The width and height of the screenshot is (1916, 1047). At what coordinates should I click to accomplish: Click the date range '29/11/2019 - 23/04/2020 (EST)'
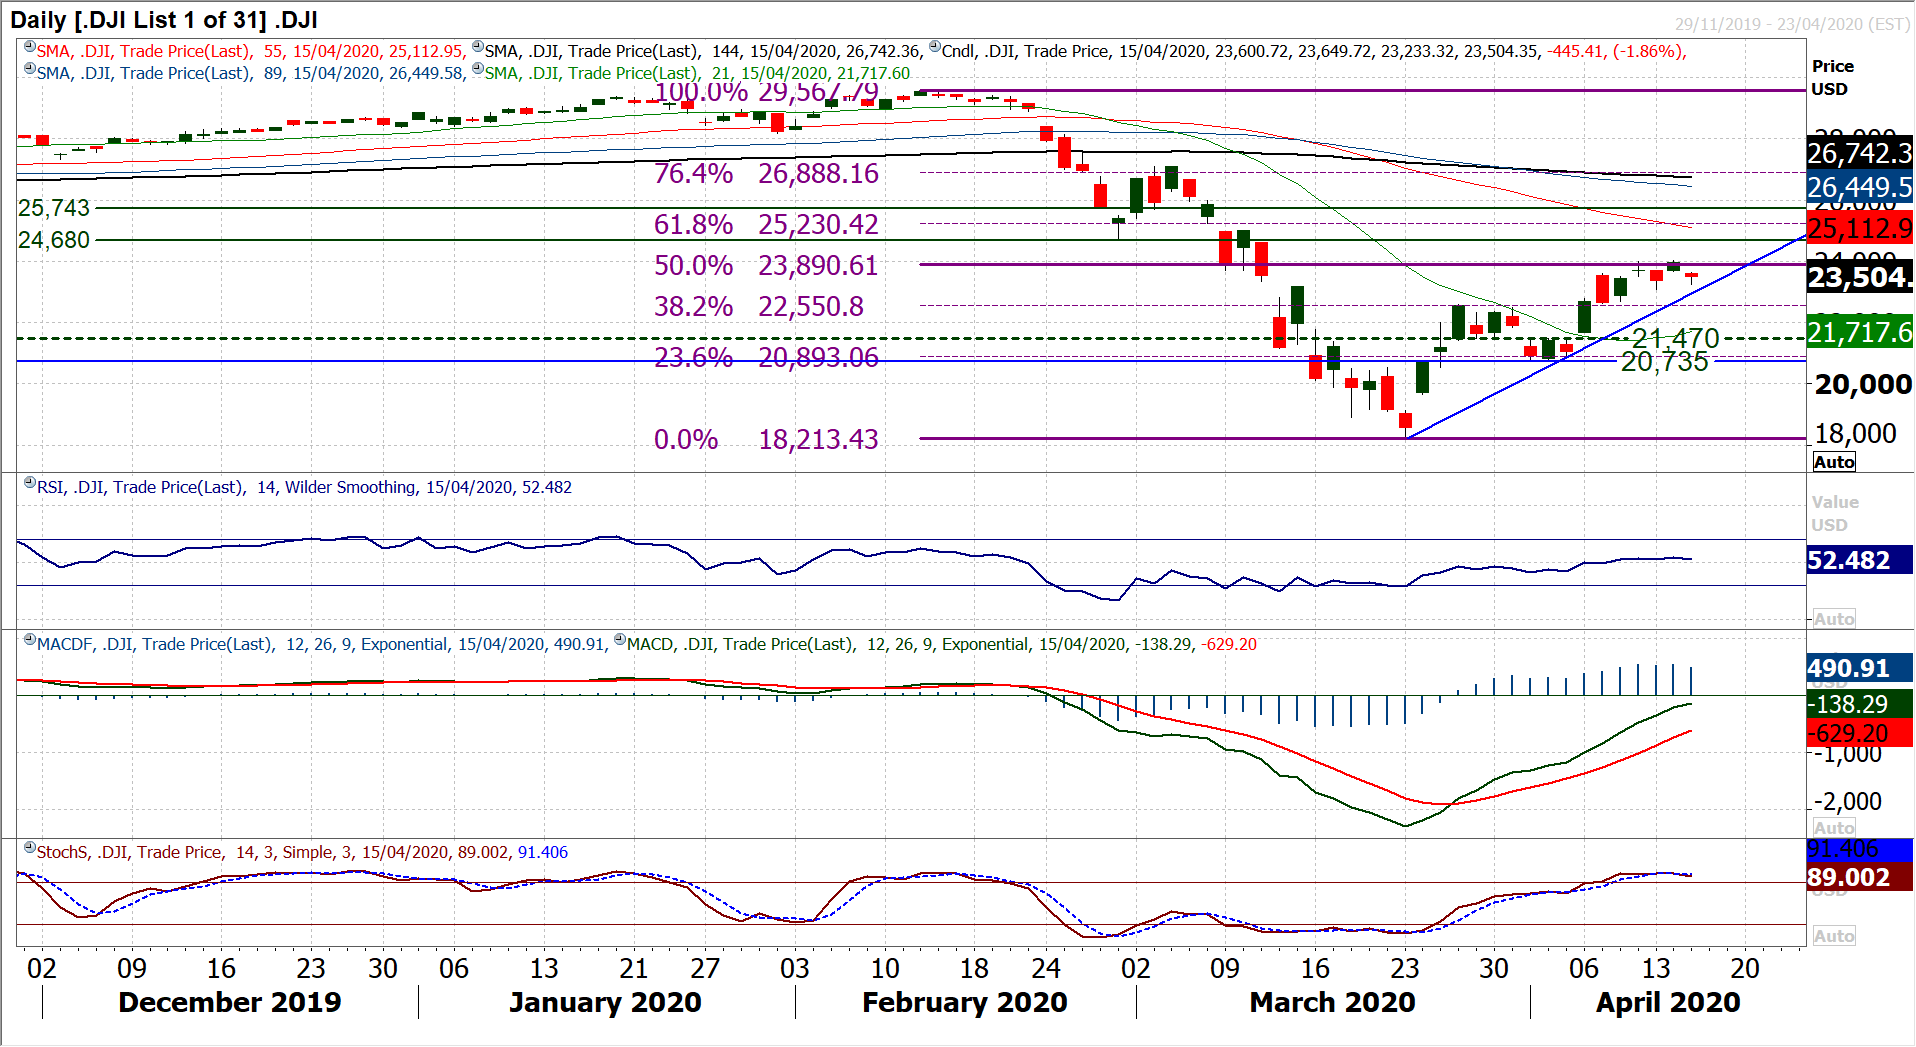coord(1793,24)
